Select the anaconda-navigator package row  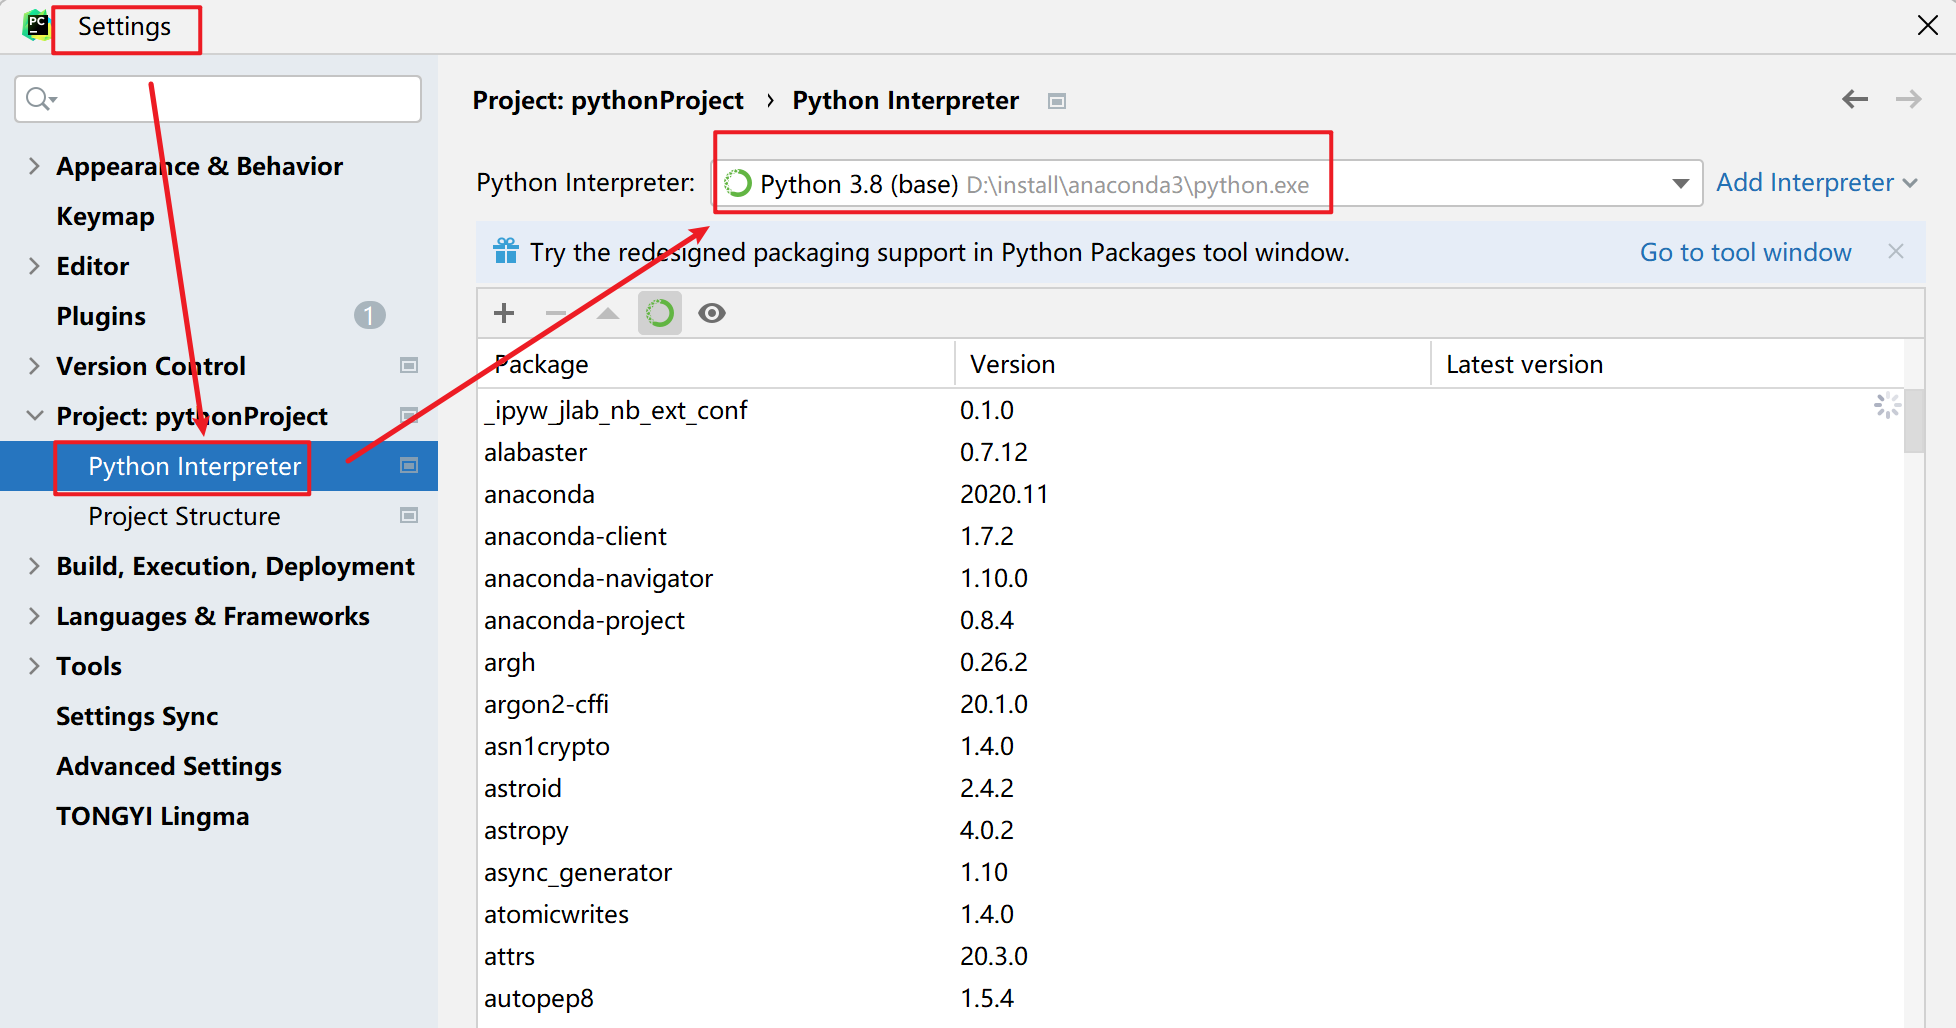click(598, 578)
